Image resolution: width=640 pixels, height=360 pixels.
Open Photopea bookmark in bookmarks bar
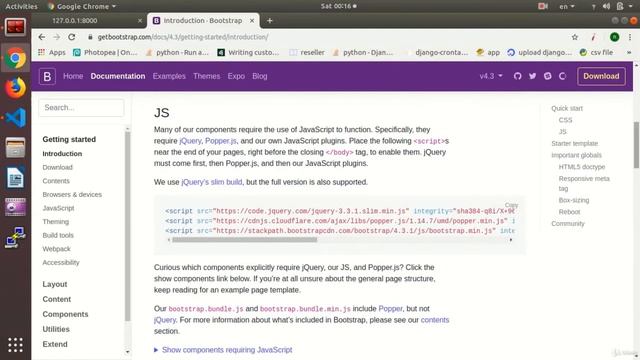tap(105, 52)
